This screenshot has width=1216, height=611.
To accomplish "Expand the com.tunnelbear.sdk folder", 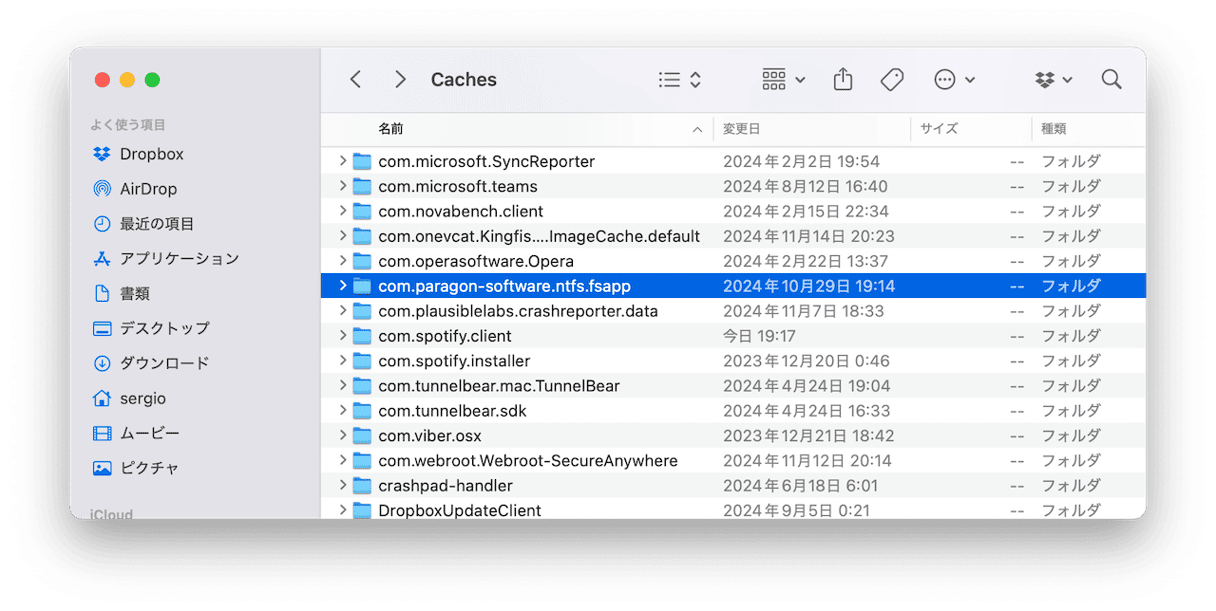I will tap(342, 411).
